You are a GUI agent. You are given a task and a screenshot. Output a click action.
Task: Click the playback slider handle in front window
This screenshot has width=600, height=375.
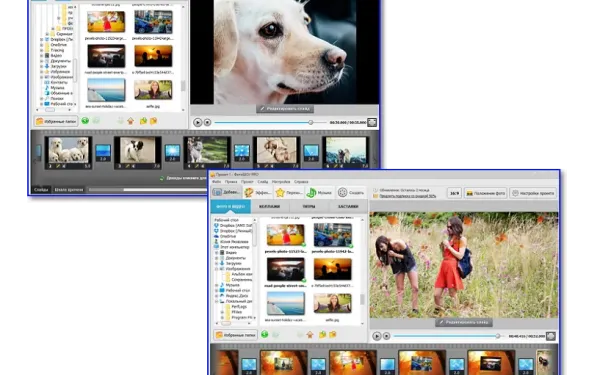point(498,336)
